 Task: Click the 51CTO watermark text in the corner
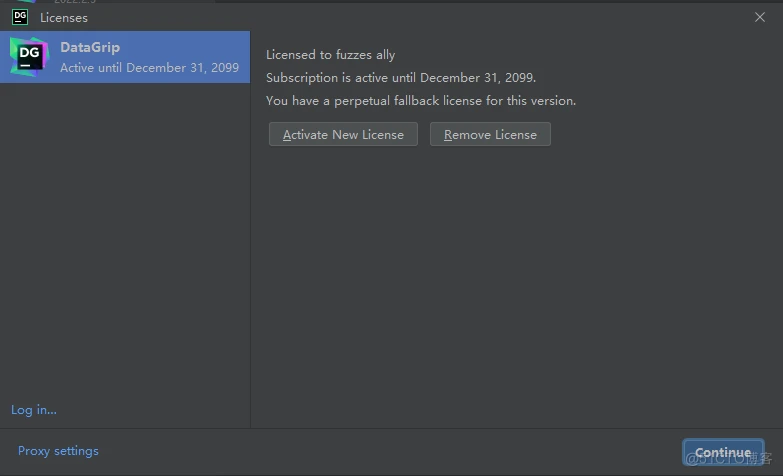tap(729, 459)
